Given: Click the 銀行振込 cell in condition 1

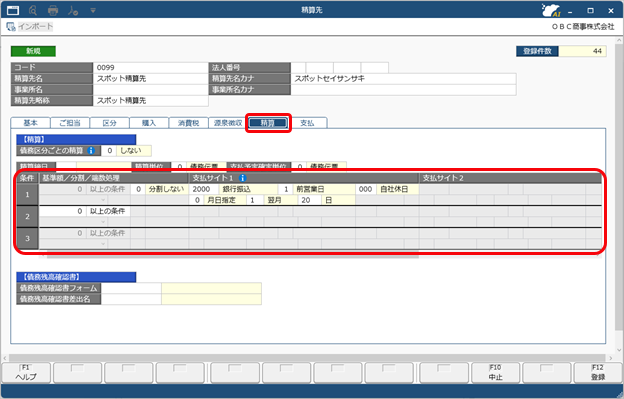Looking at the screenshot, I should 248,189.
